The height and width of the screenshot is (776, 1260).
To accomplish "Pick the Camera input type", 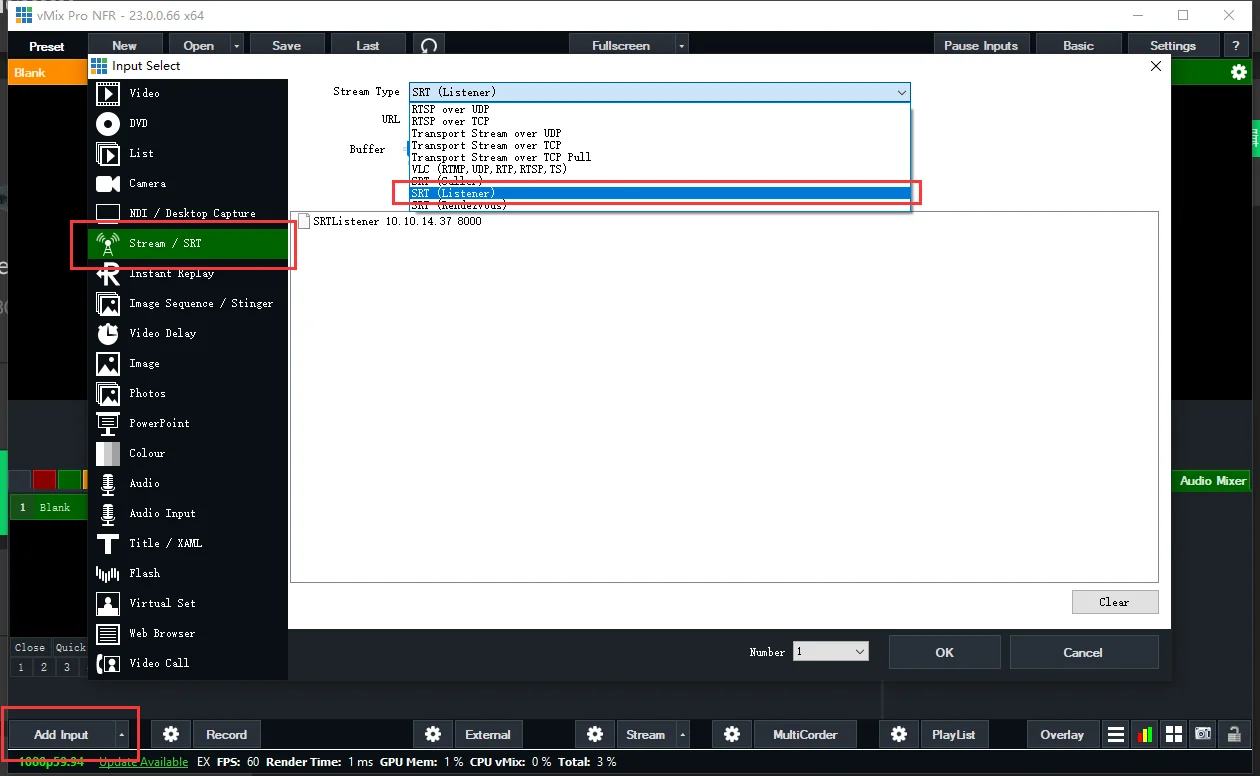I will [188, 183].
